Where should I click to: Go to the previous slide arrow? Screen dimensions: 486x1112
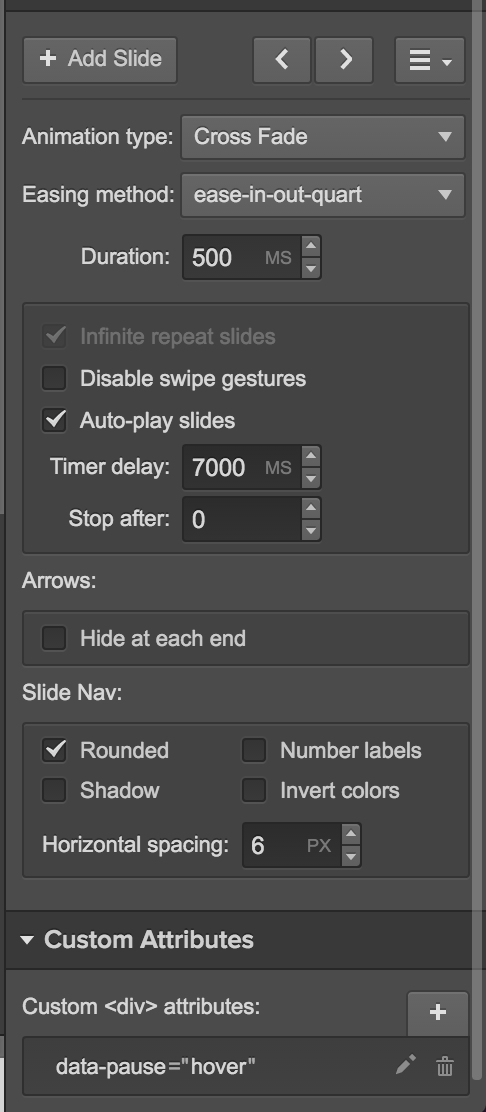(282, 60)
